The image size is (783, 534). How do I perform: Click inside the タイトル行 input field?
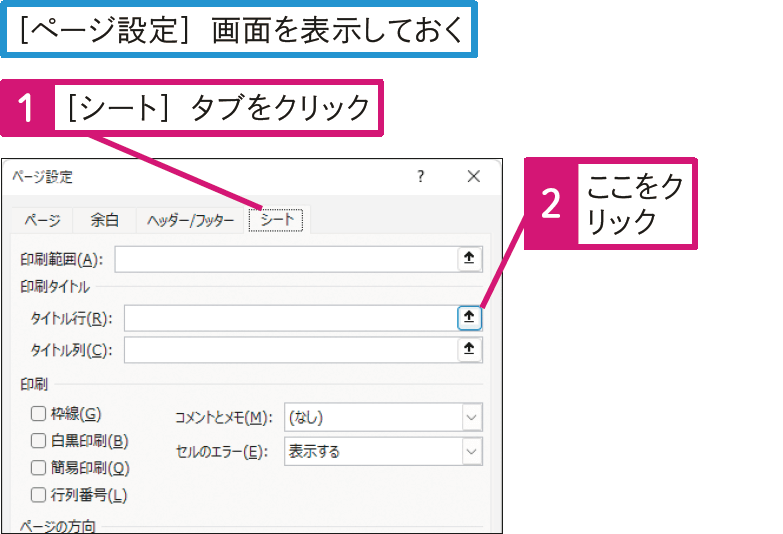coord(291,318)
